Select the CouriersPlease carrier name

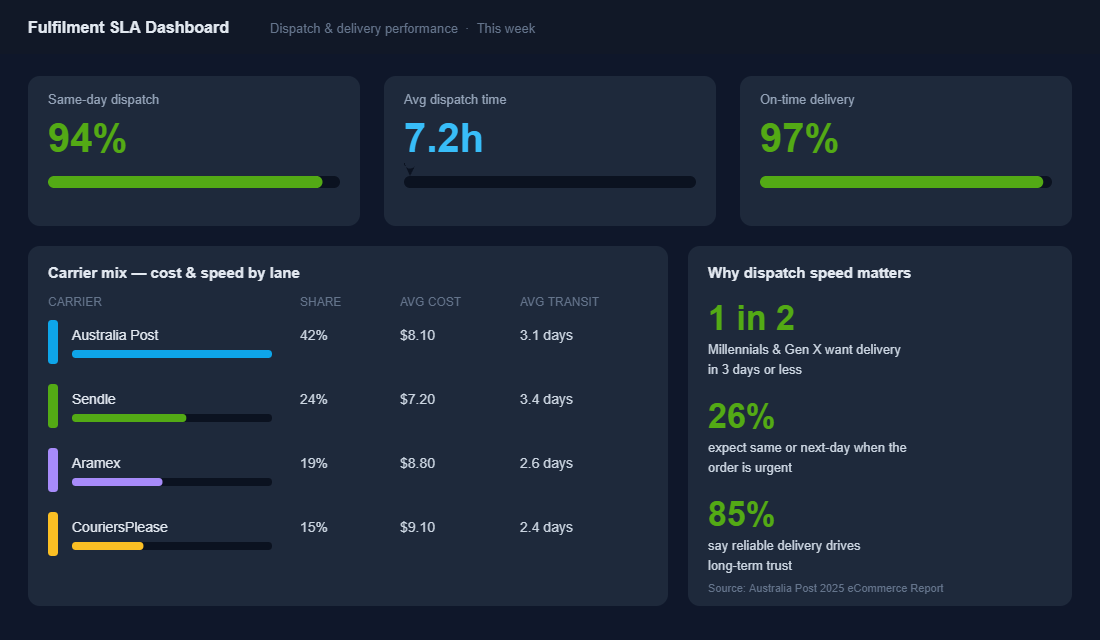[x=120, y=527]
